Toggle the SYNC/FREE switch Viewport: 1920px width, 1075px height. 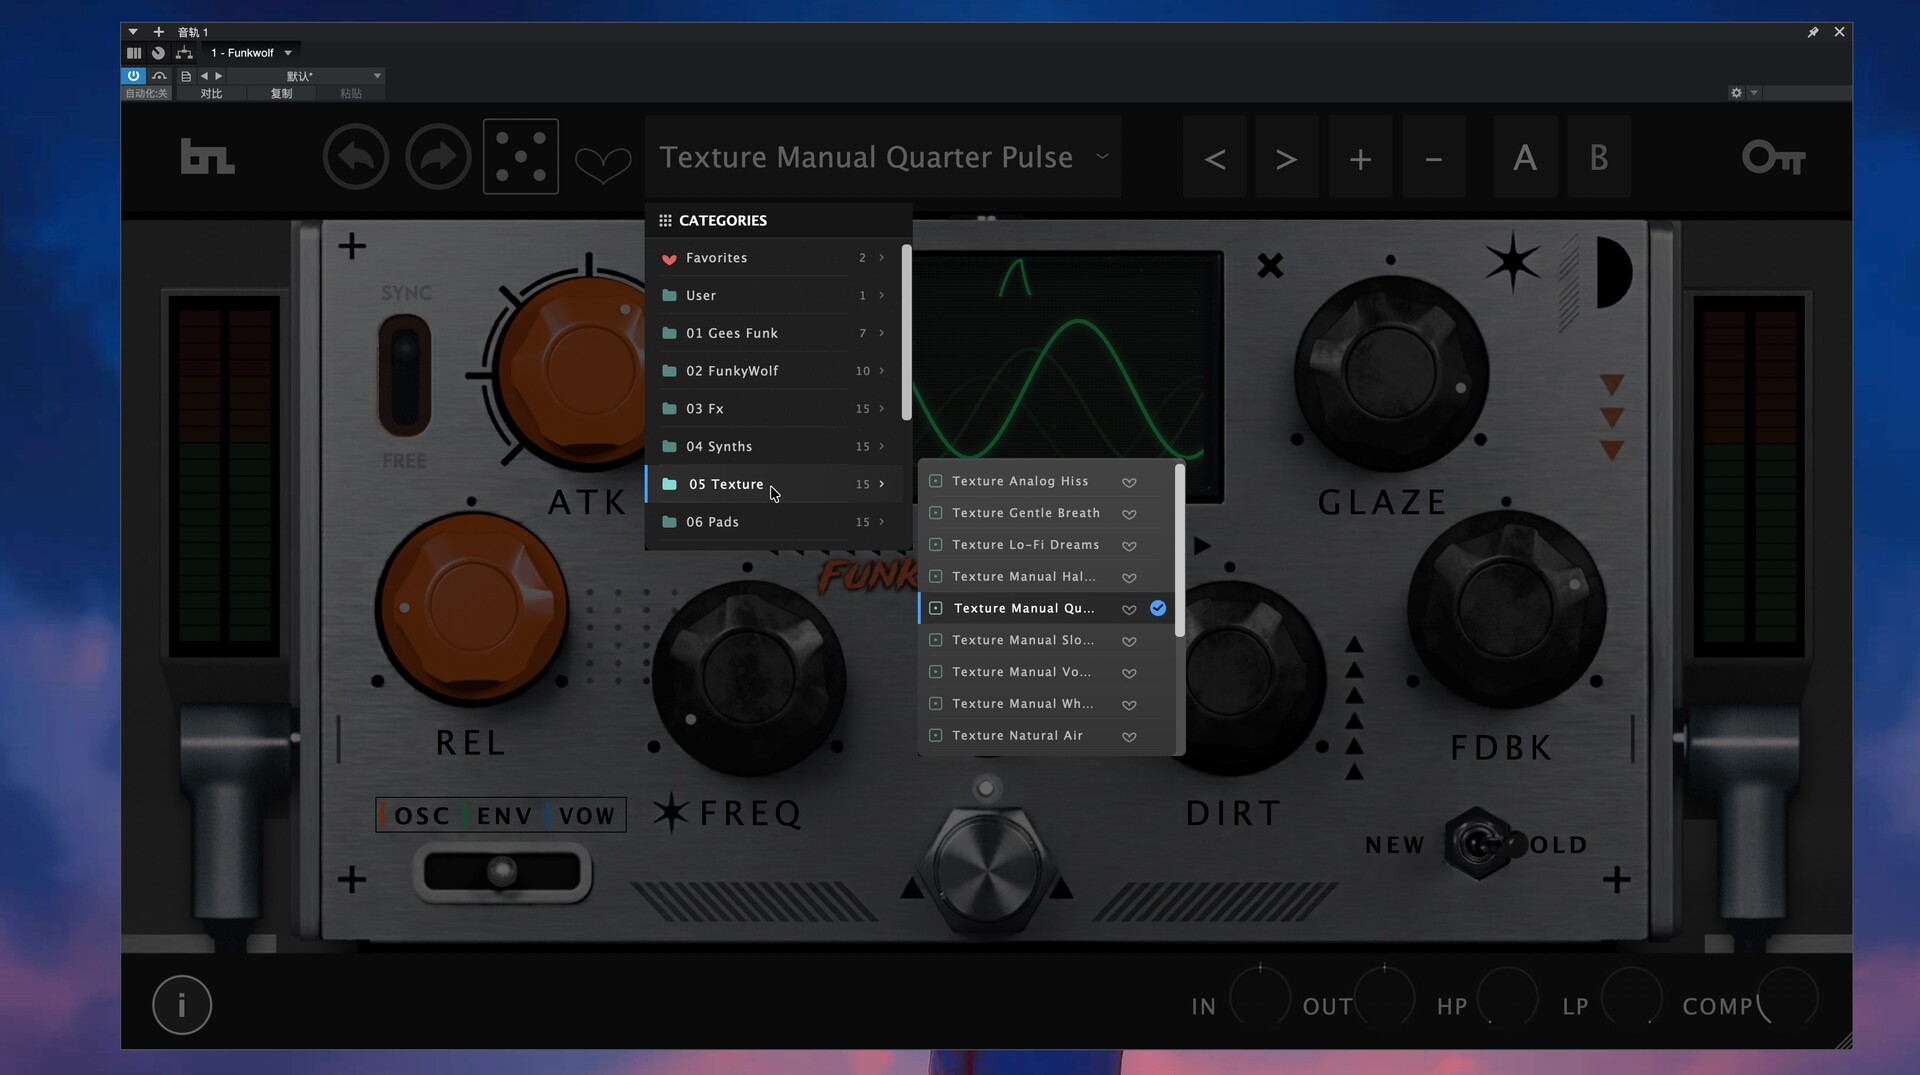pyautogui.click(x=404, y=376)
